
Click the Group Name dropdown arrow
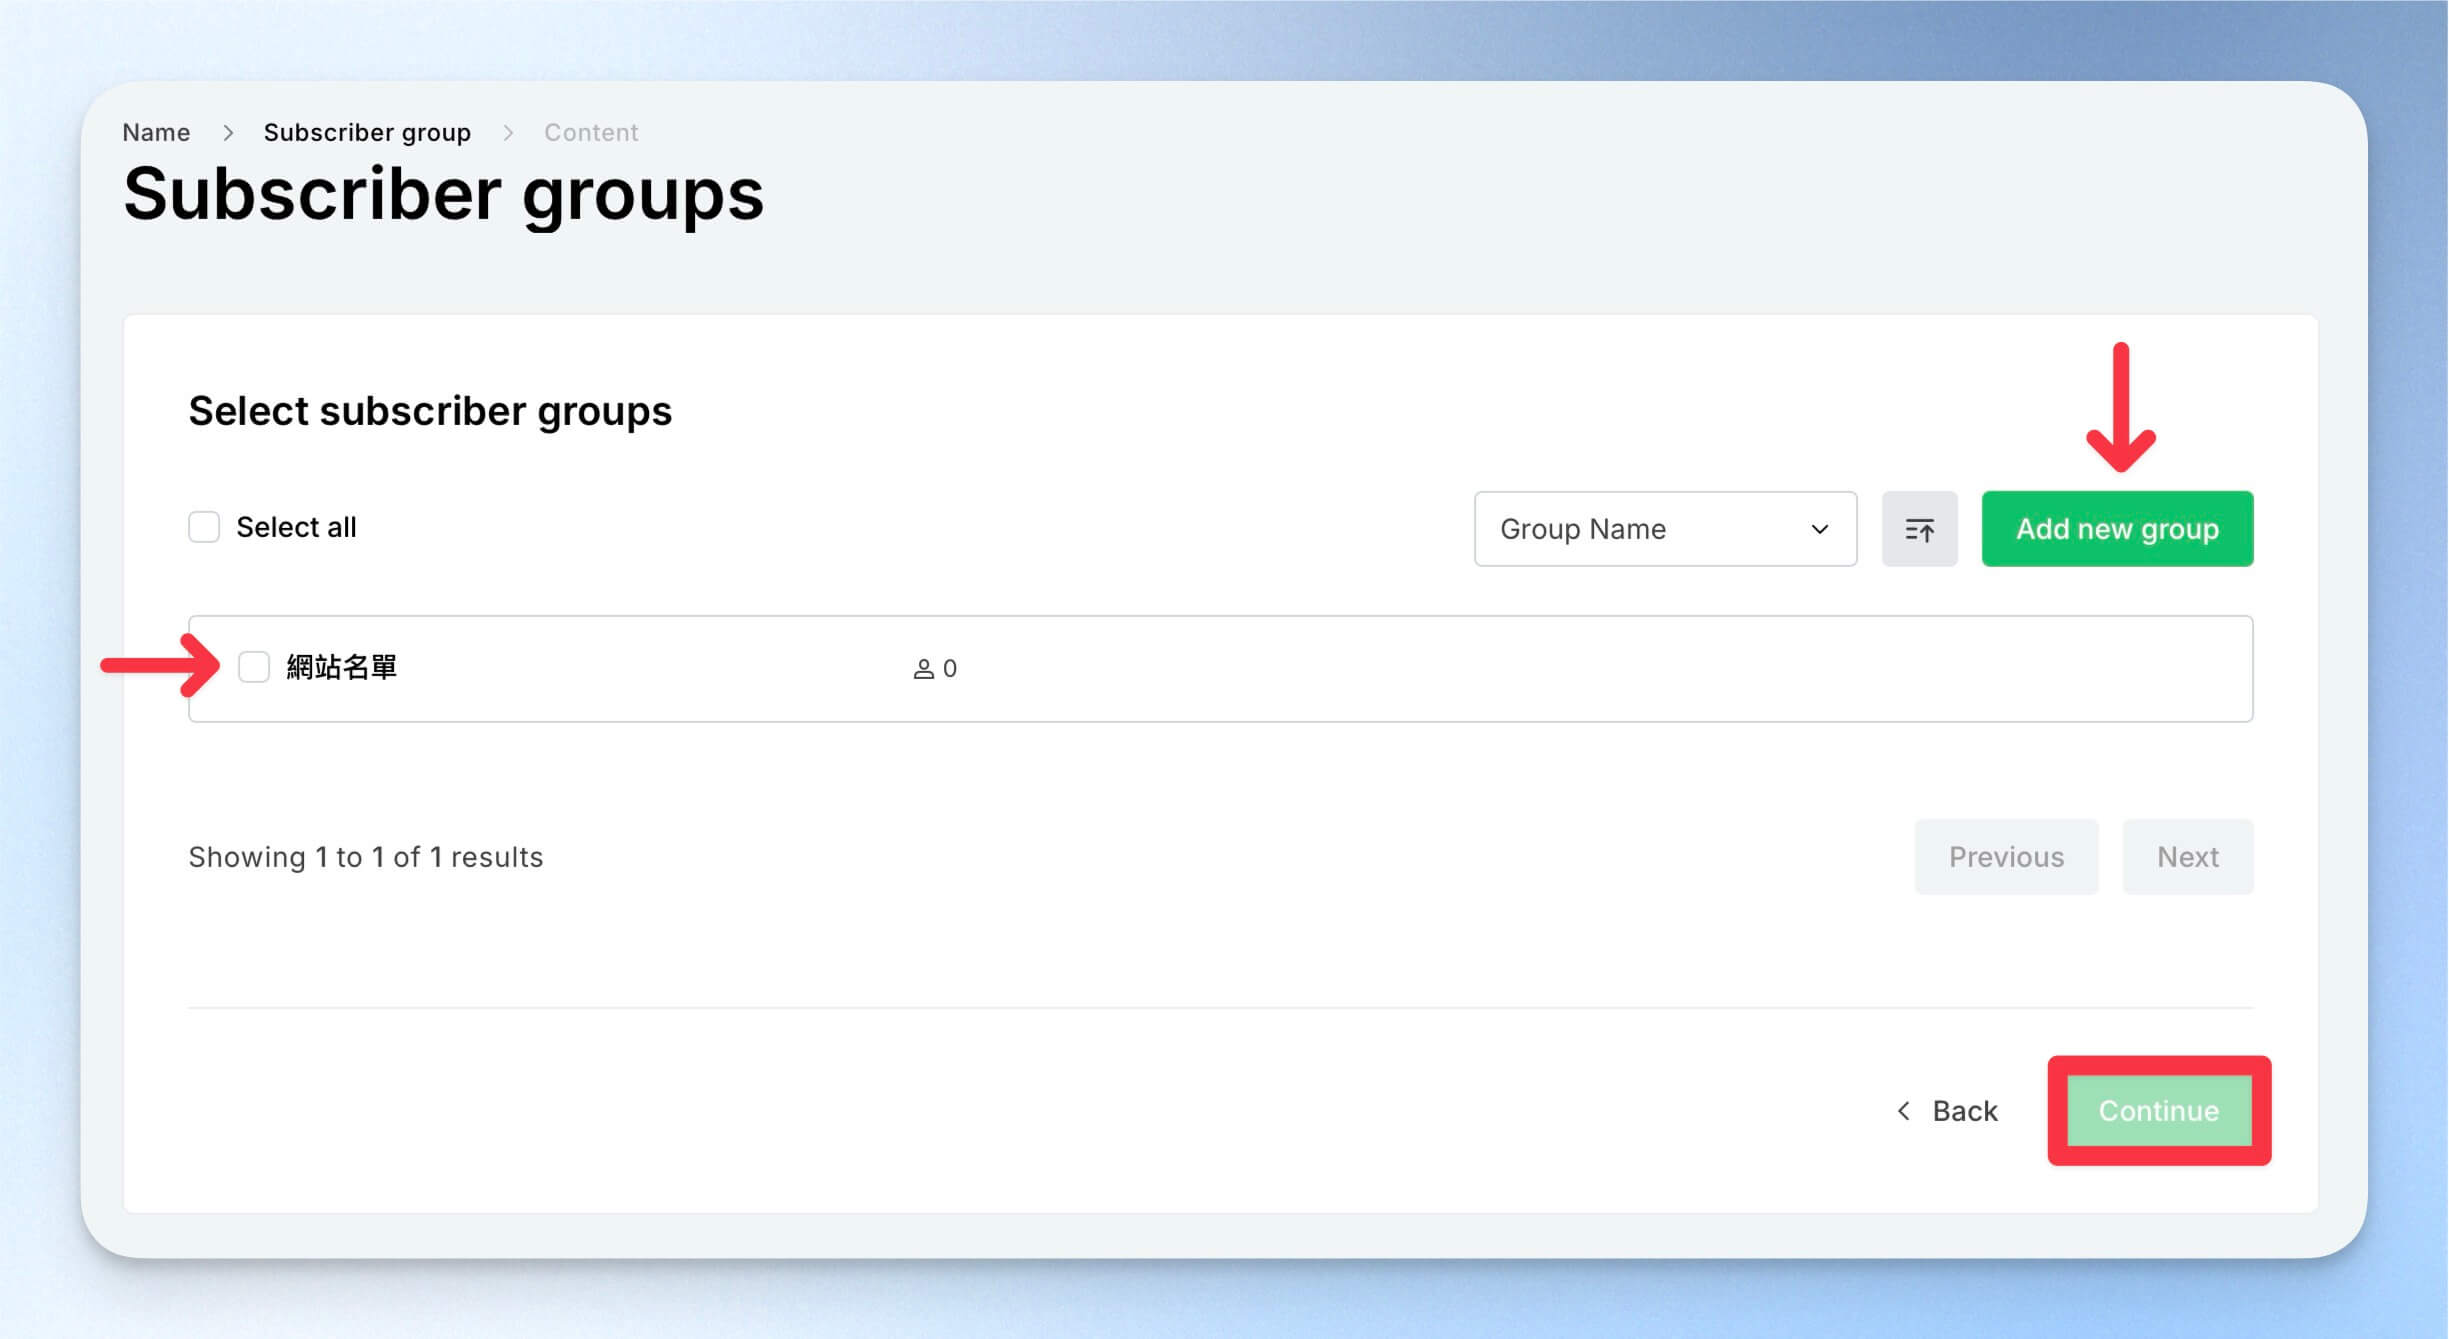point(1820,529)
